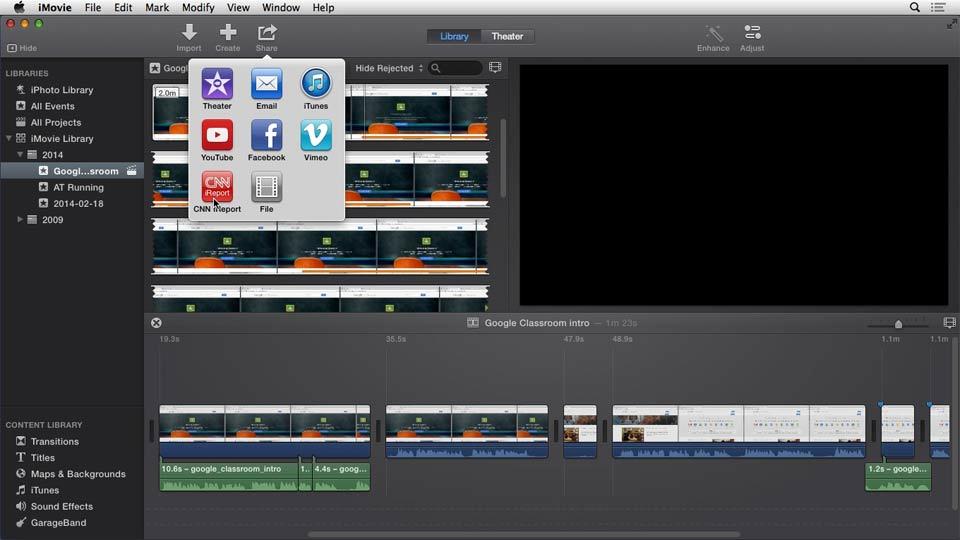The image size is (960, 540).
Task: Collapse the 2014 folder triangle
Action: (20, 155)
